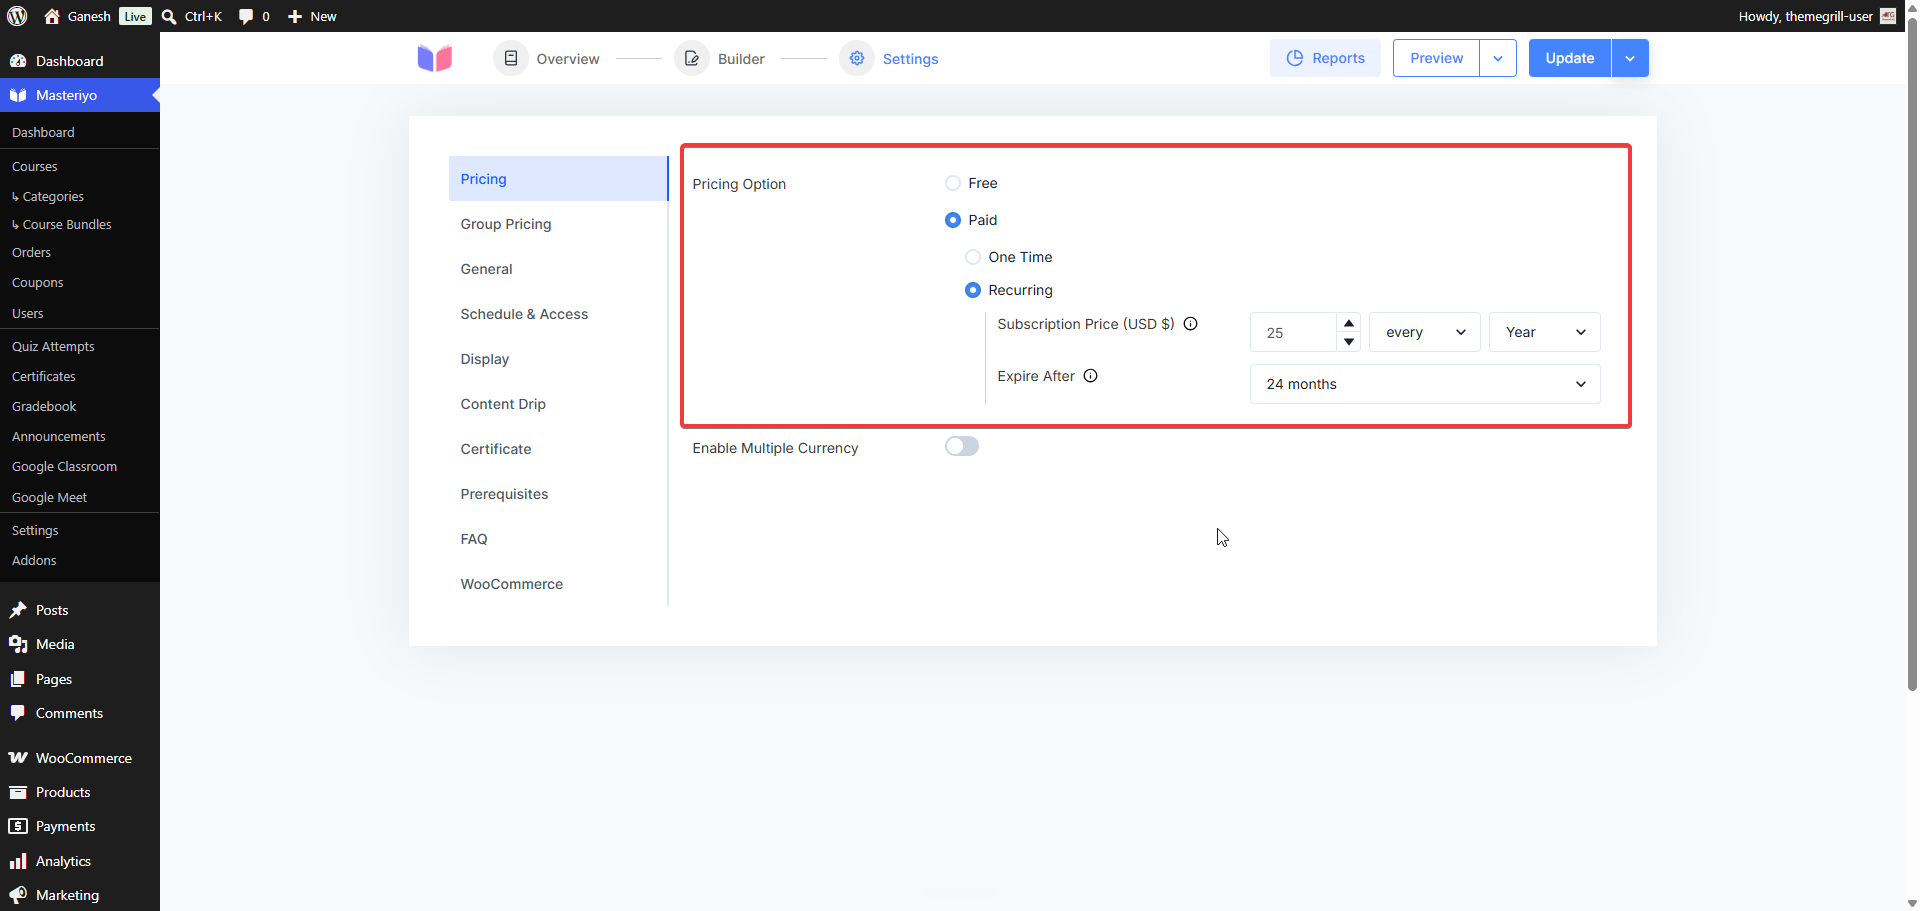Open the FAQ settings tab
The width and height of the screenshot is (1920, 911).
point(558,539)
